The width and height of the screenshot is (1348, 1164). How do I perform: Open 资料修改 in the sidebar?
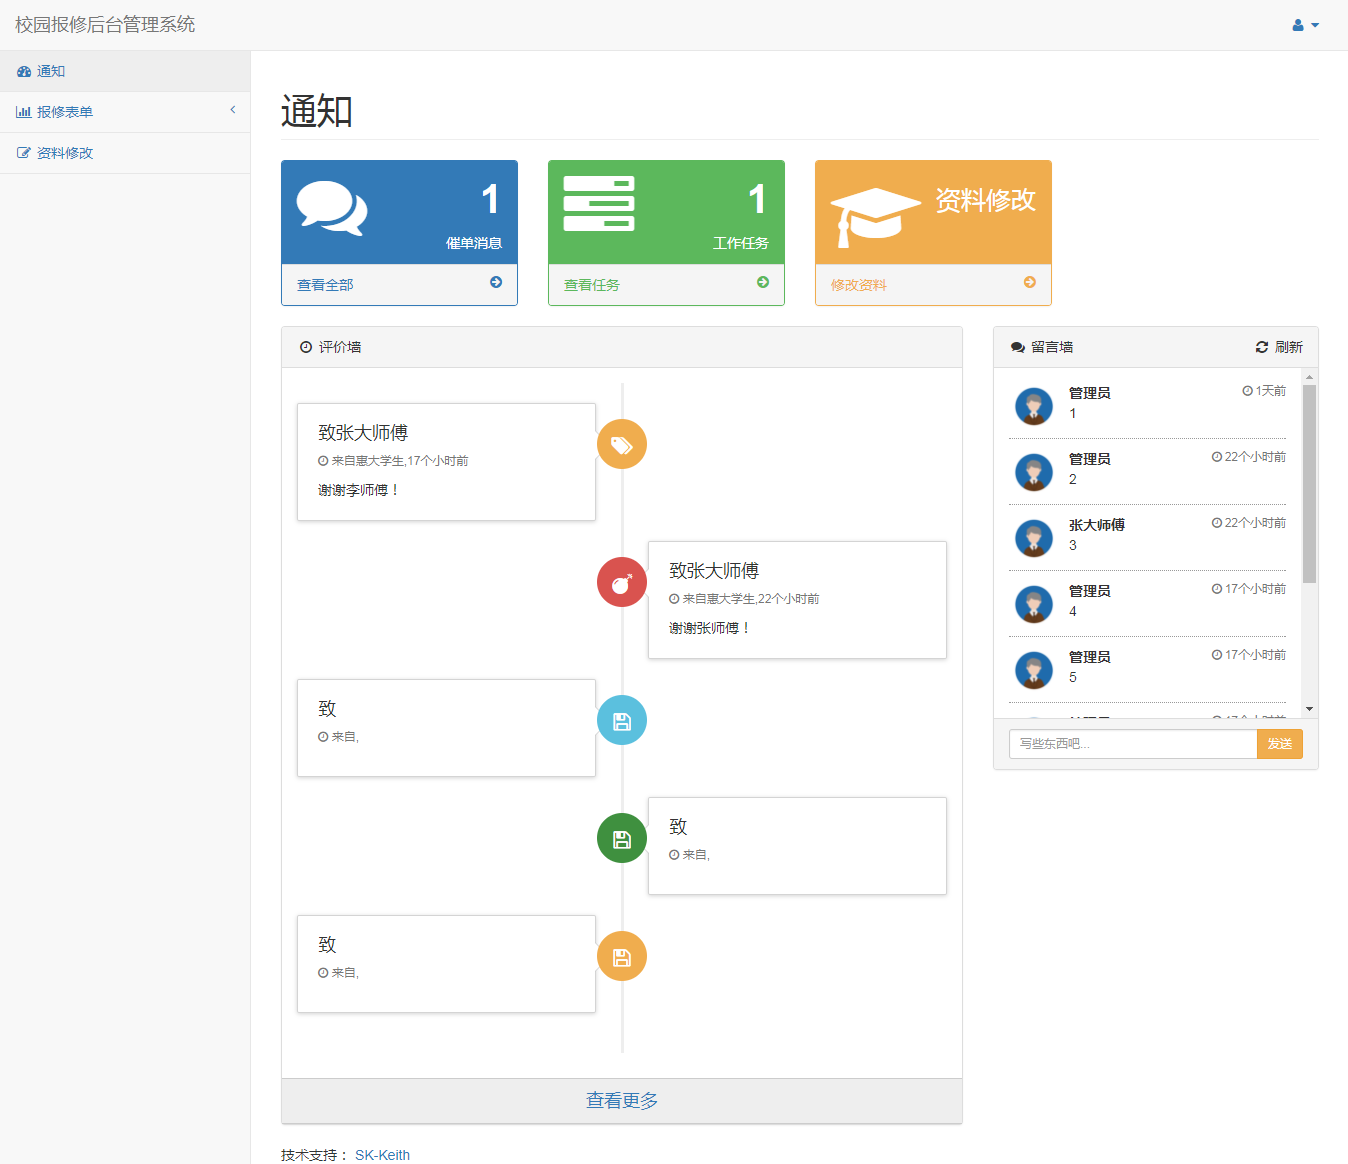pos(125,153)
